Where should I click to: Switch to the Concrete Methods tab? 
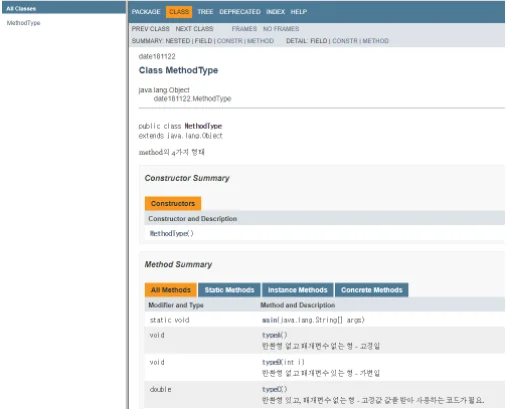[x=371, y=290]
